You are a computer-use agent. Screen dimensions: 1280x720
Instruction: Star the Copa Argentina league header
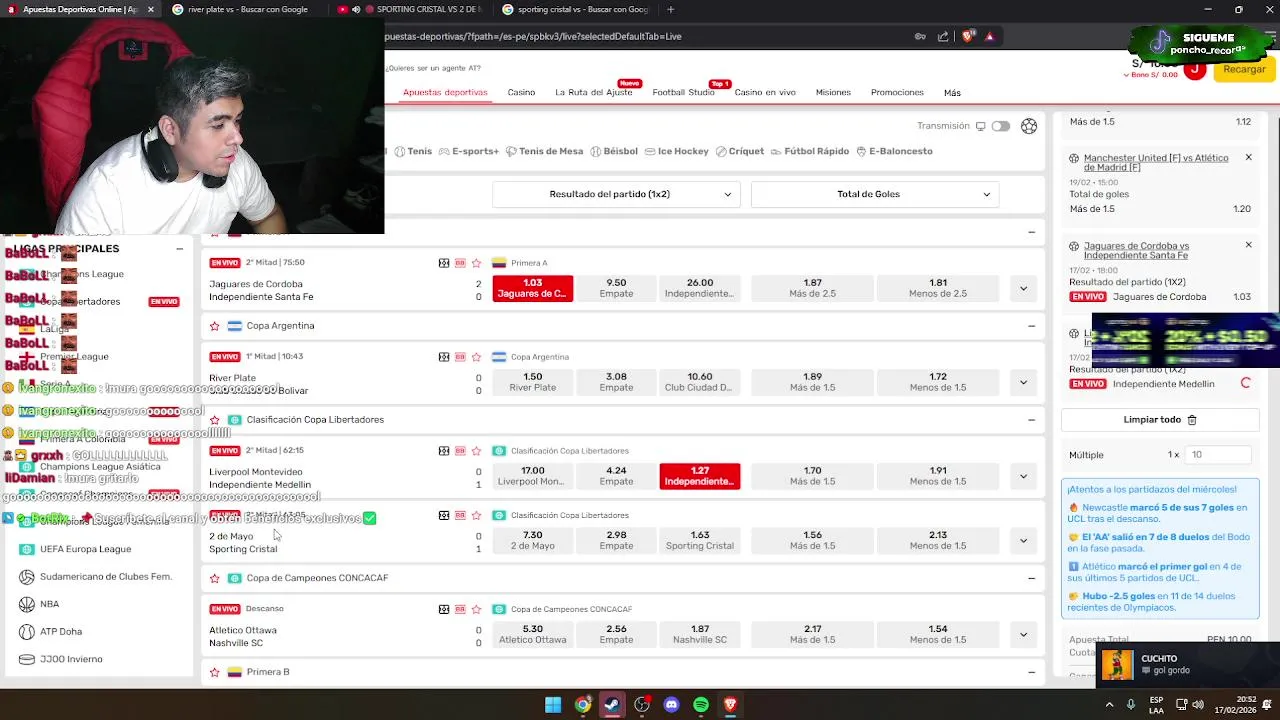tap(214, 326)
